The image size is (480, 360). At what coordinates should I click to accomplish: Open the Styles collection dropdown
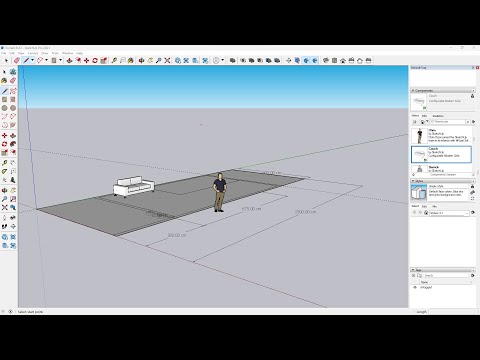[x=449, y=213]
